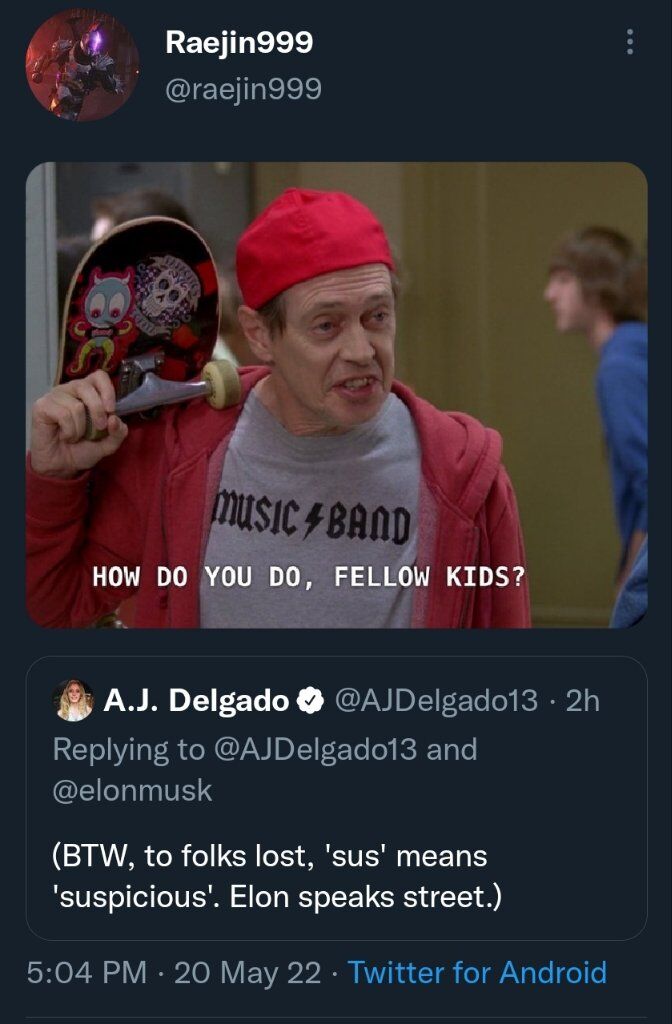Open the @elonmusk mention

pos(133,790)
